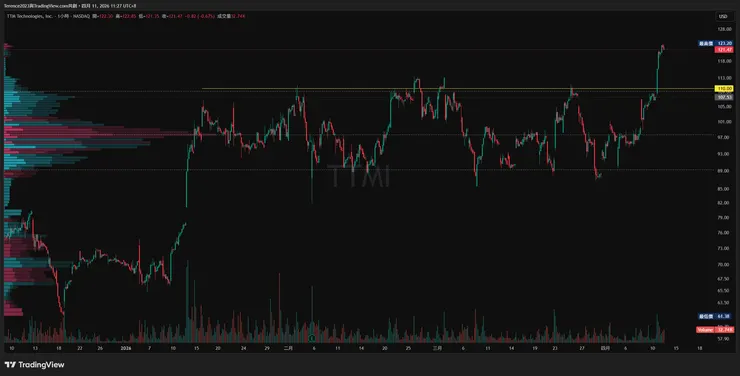Click the red 121.47 last price label
The height and width of the screenshot is (376, 740).
[724, 50]
